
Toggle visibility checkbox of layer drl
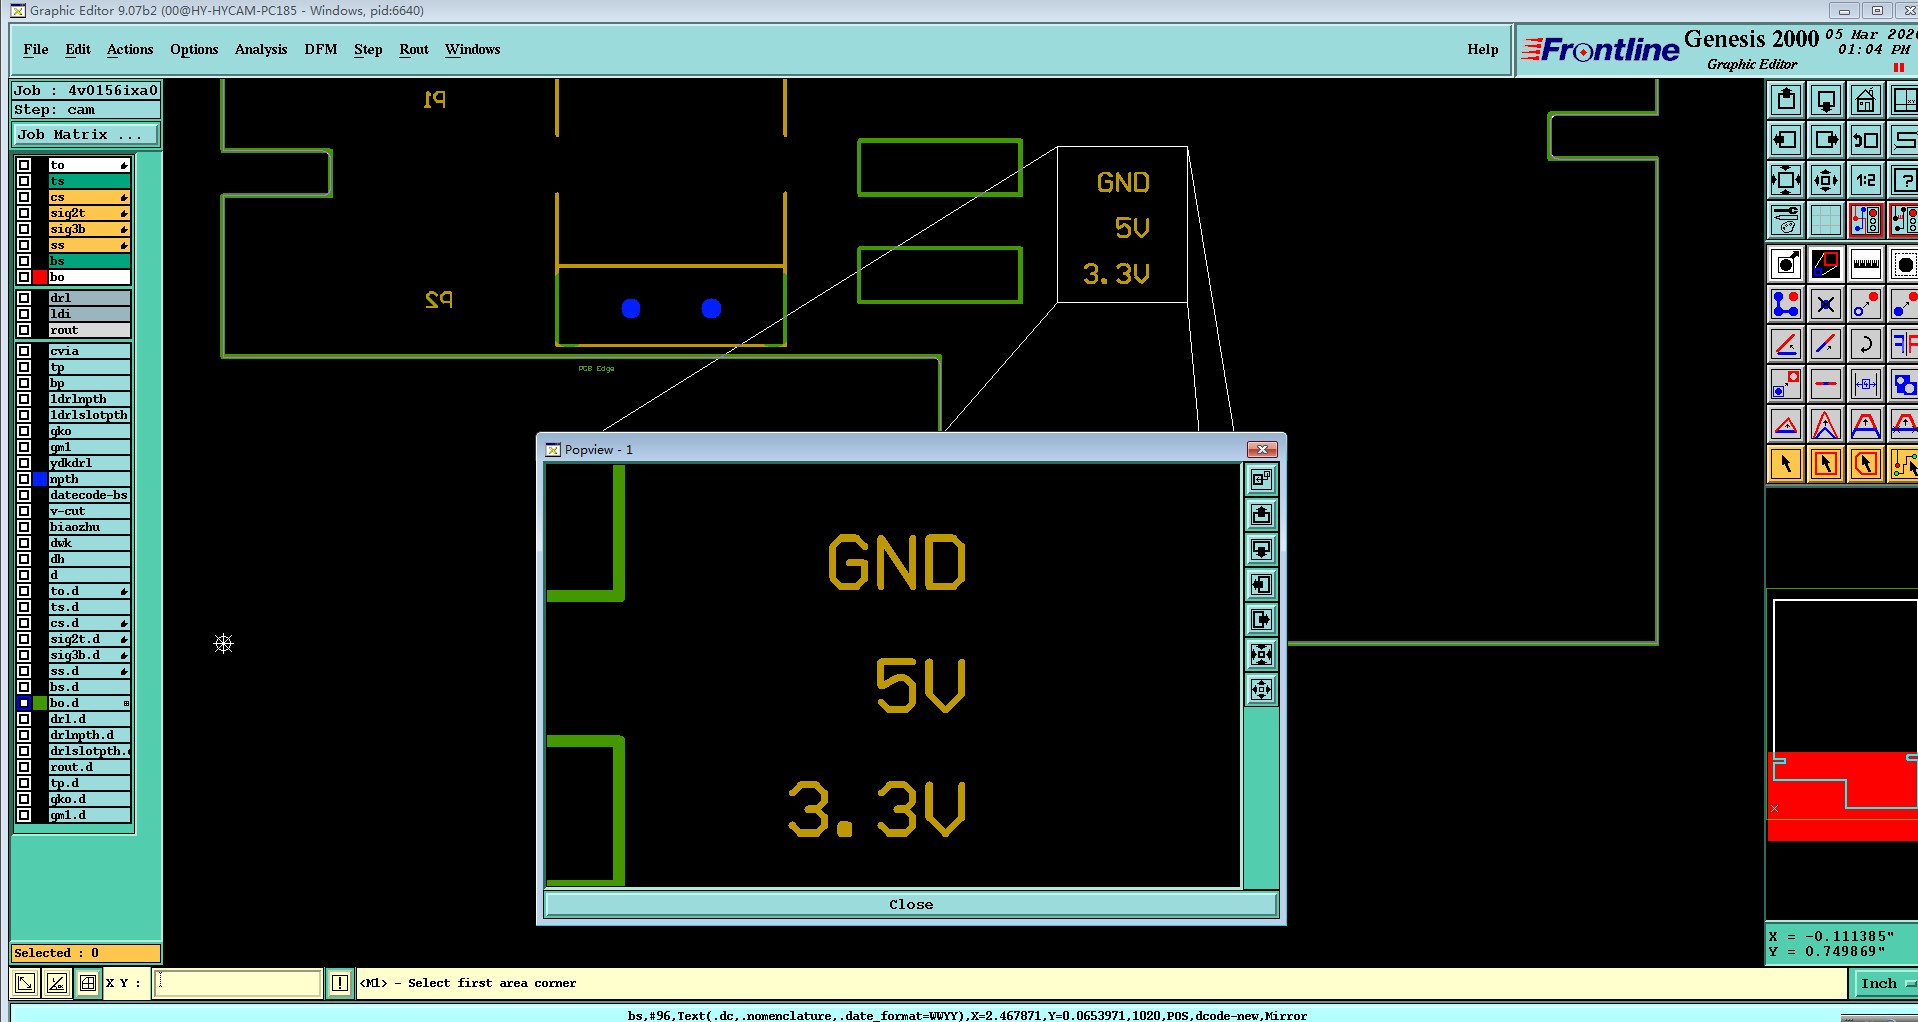(24, 298)
